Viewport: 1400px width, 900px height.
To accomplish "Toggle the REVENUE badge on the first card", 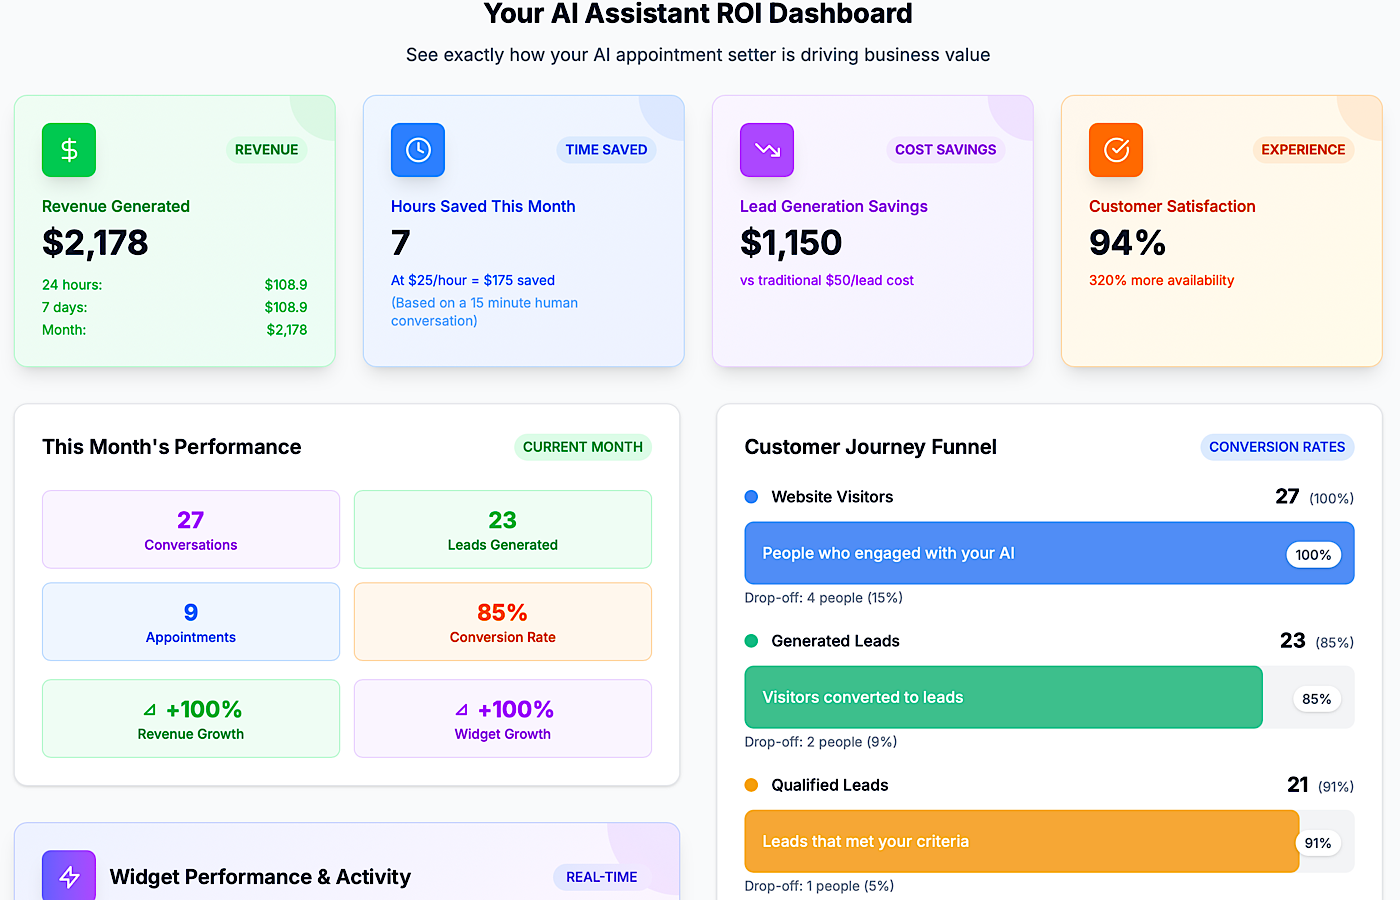I will tap(266, 149).
